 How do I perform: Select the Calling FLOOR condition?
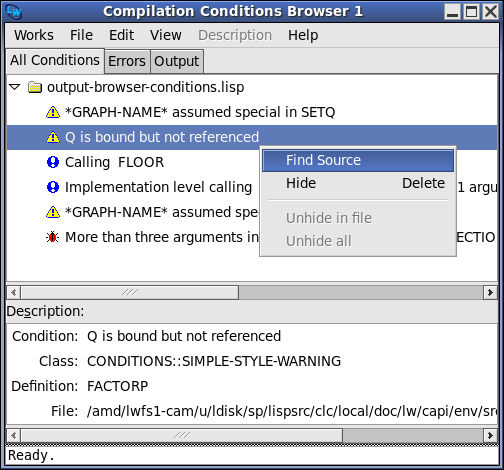(114, 162)
